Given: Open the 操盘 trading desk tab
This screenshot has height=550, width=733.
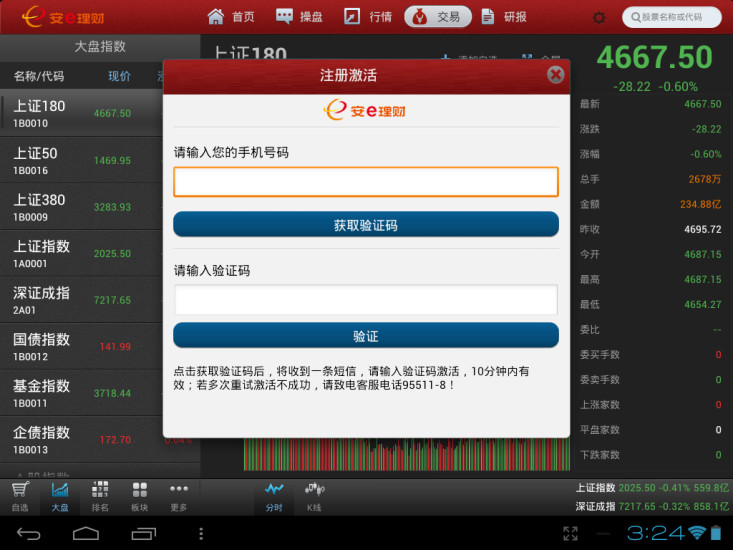Looking at the screenshot, I should click(299, 17).
